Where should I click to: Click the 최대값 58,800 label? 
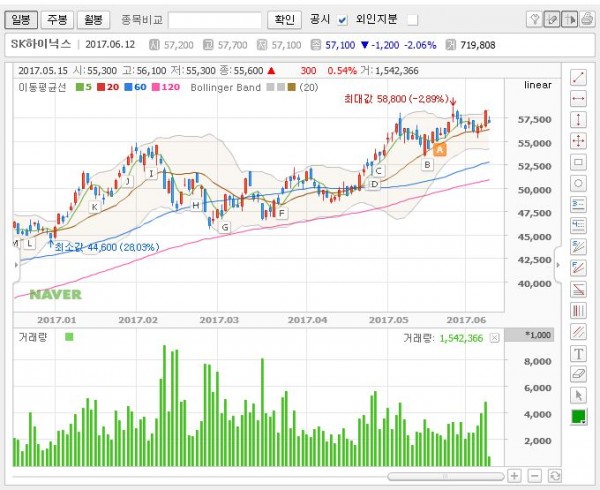[x=396, y=99]
